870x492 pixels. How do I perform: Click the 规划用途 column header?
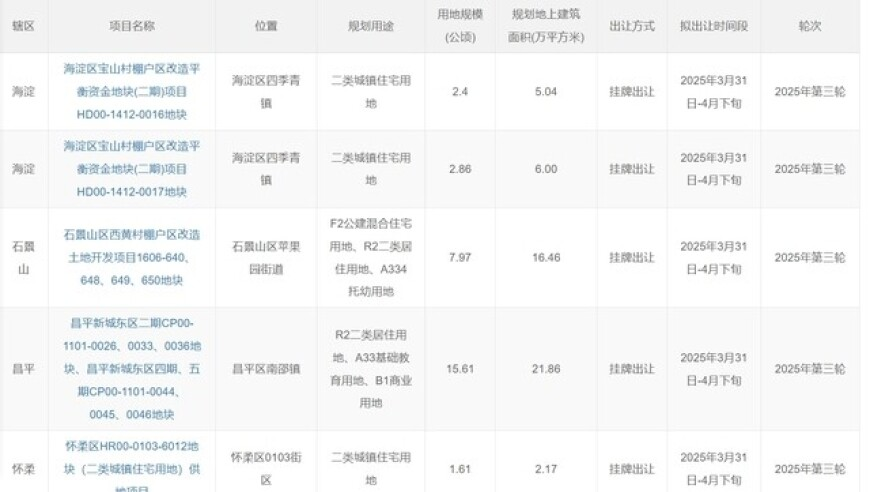[x=371, y=26]
